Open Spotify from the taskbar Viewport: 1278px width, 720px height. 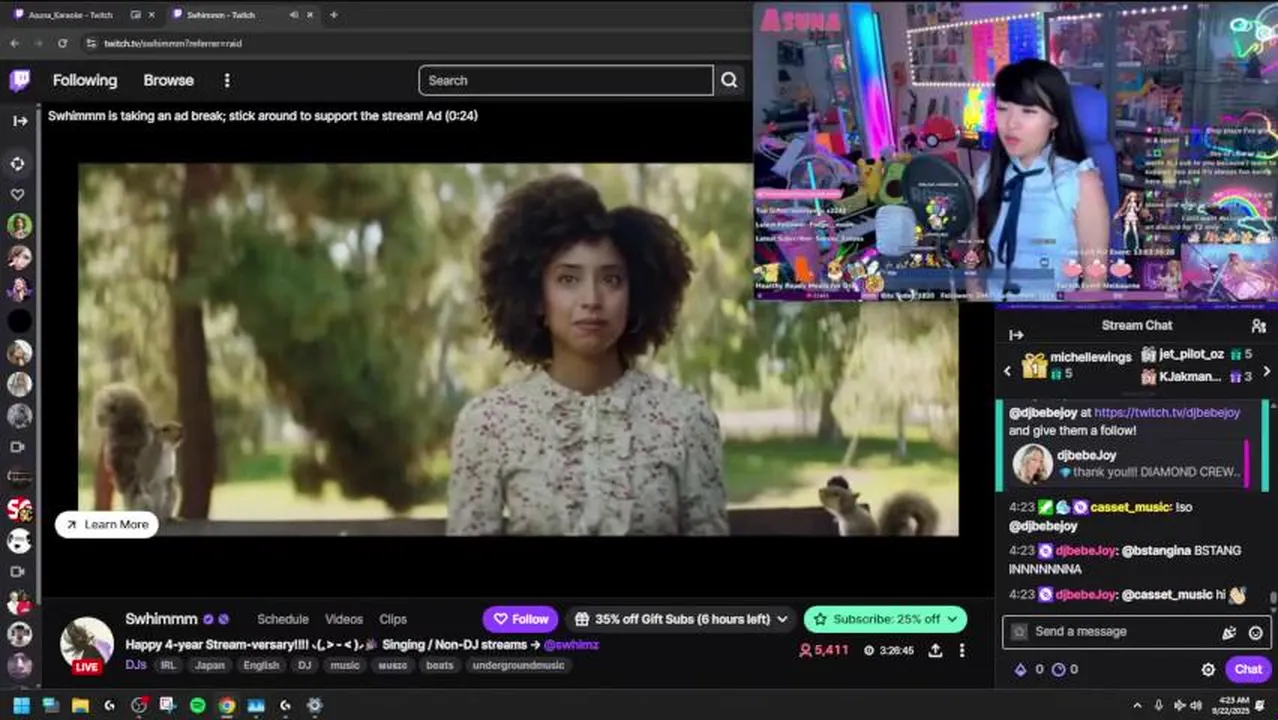[x=197, y=705]
